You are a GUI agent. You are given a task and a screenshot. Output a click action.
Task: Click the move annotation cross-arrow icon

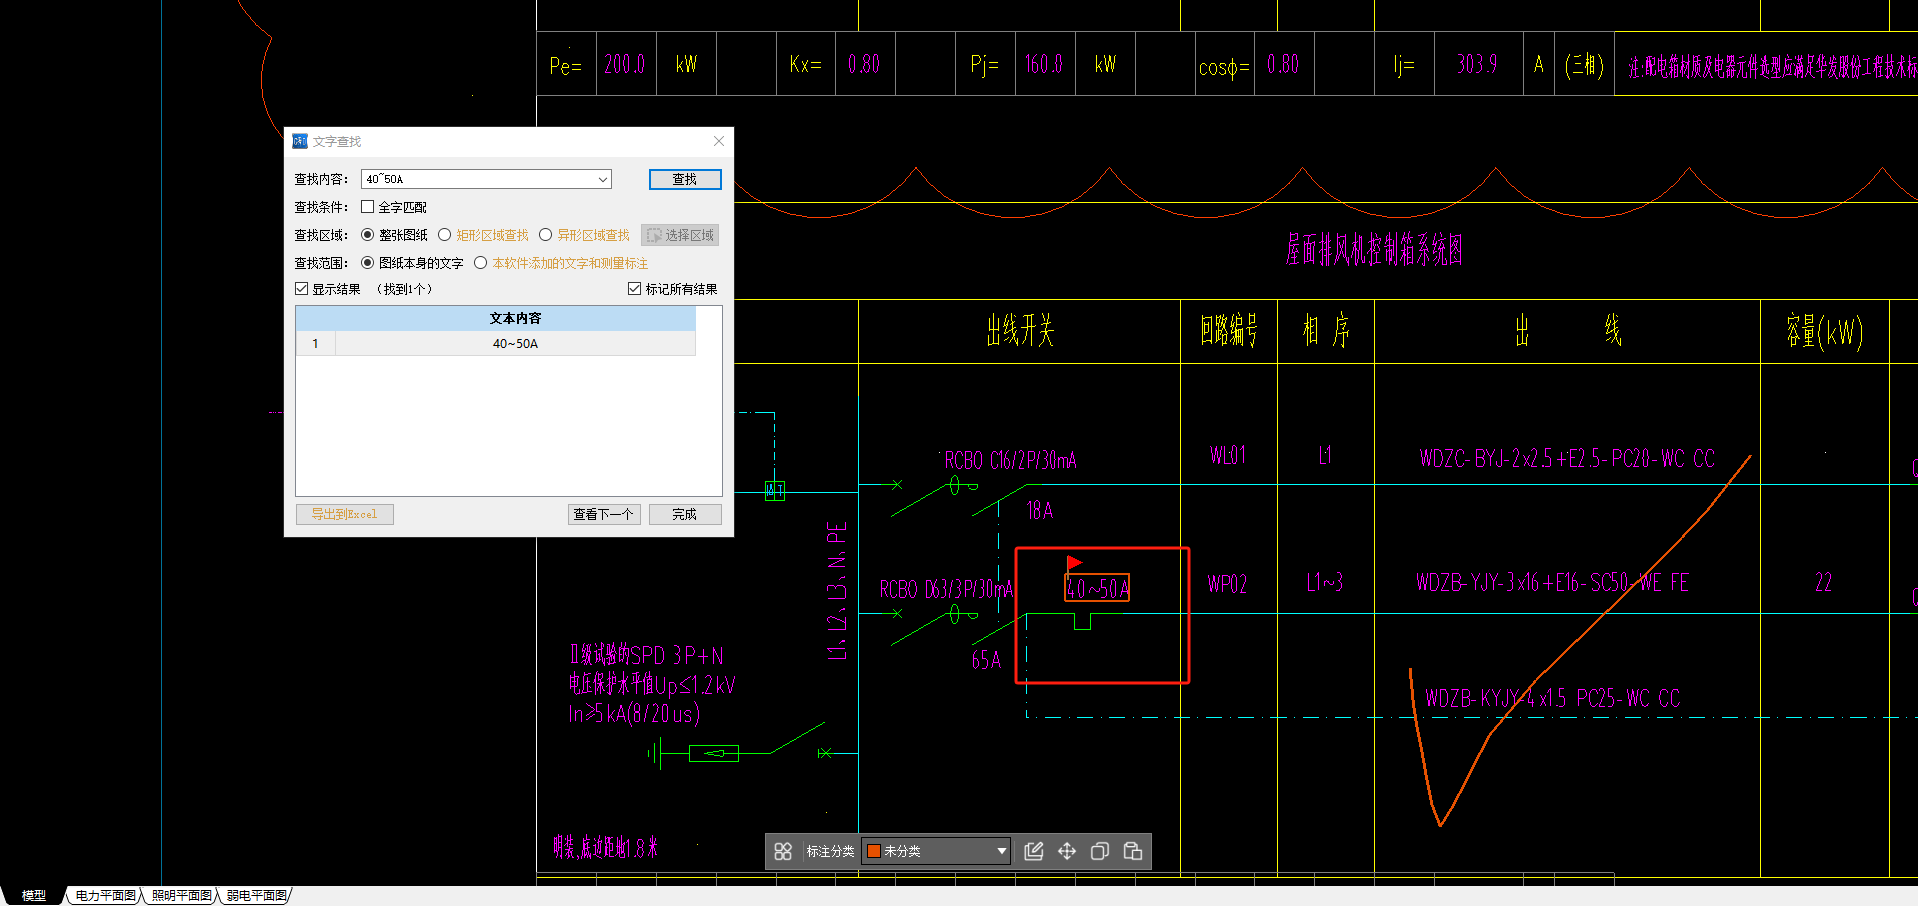click(1067, 851)
